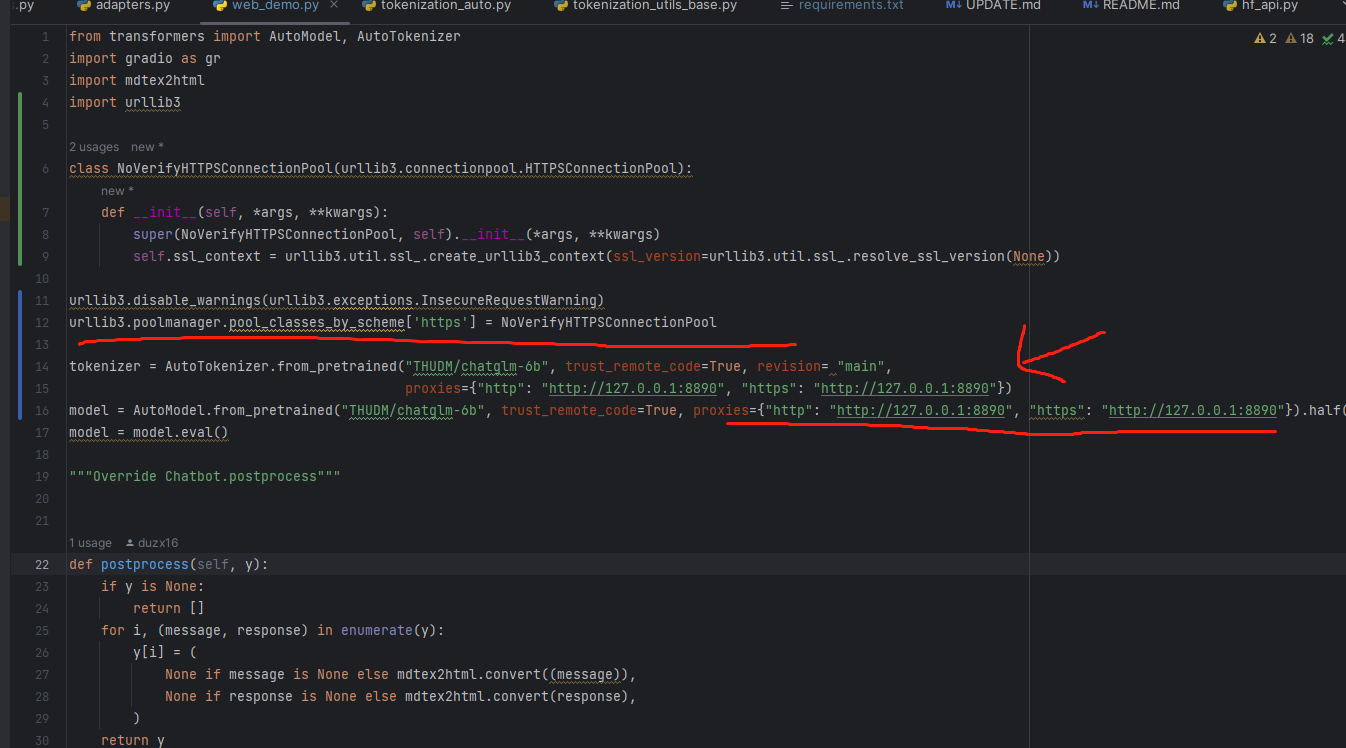Place cursor on the model.eval() line
Viewport: 1346px width, 748px height.
pos(148,433)
